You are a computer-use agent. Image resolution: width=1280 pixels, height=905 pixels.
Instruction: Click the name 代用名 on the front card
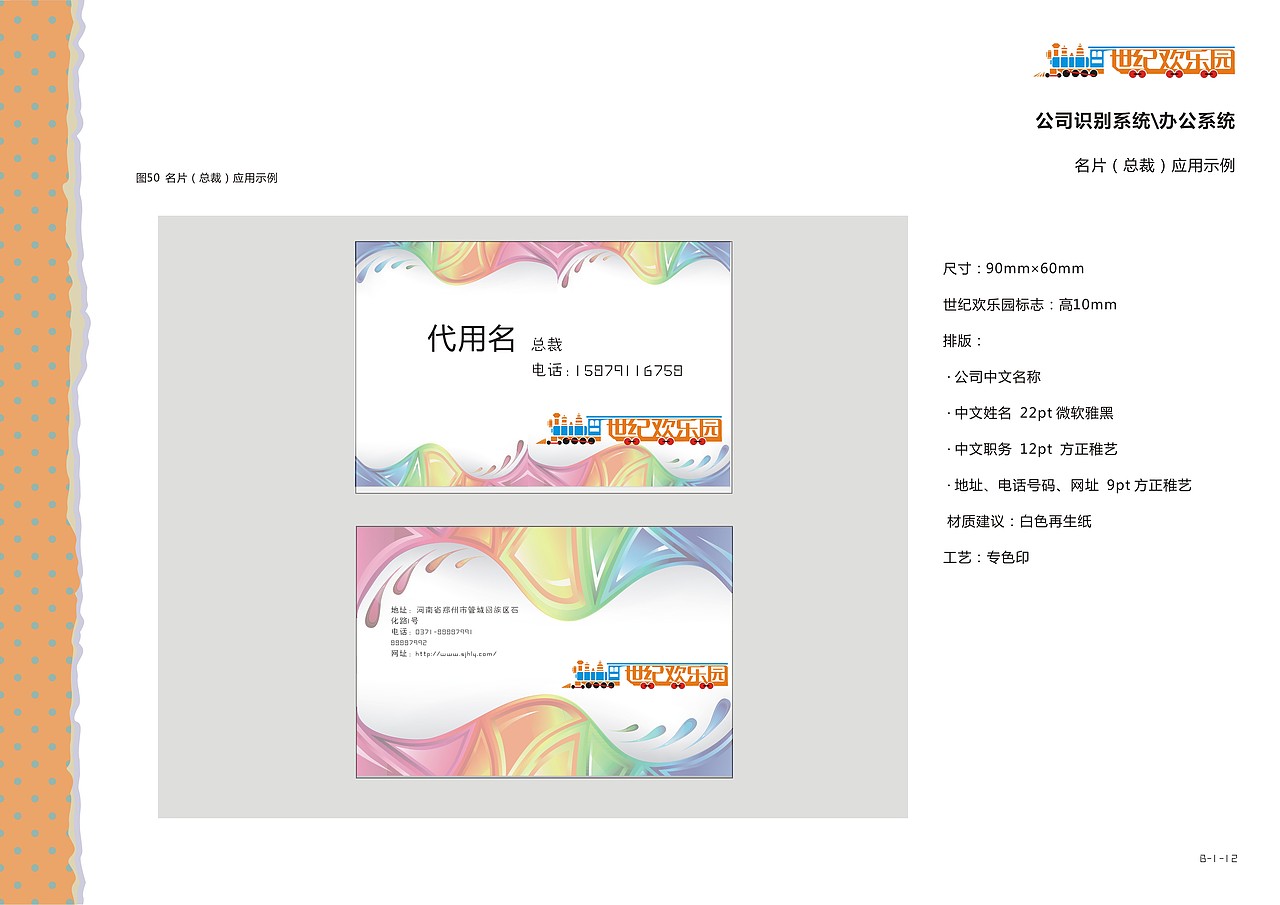[471, 338]
